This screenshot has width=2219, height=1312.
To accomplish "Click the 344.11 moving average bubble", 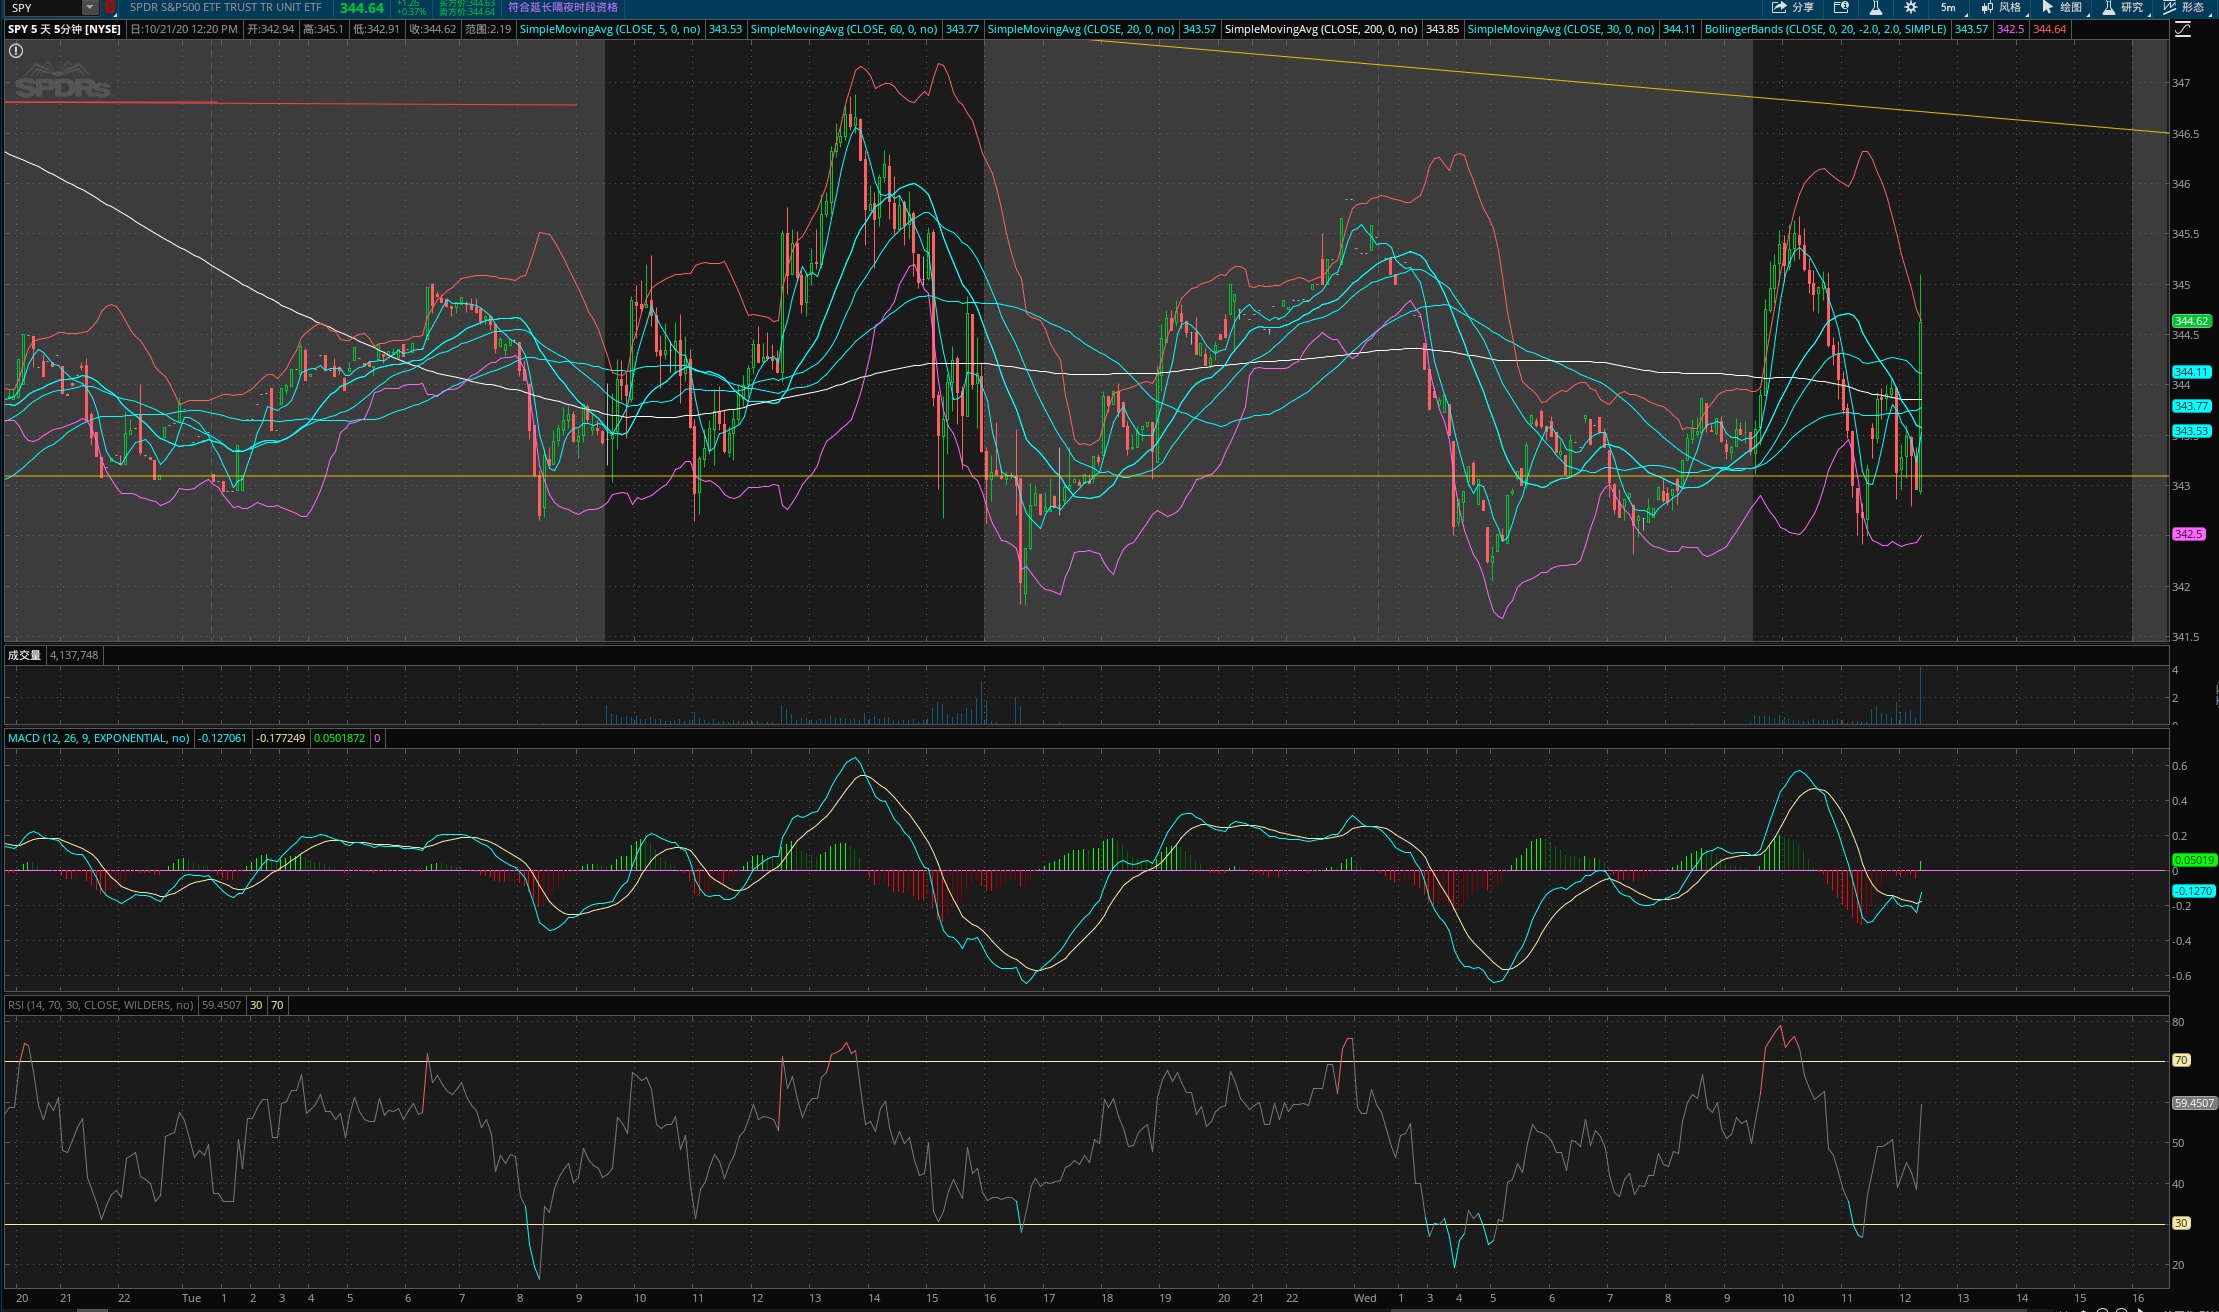I will click(x=2191, y=372).
